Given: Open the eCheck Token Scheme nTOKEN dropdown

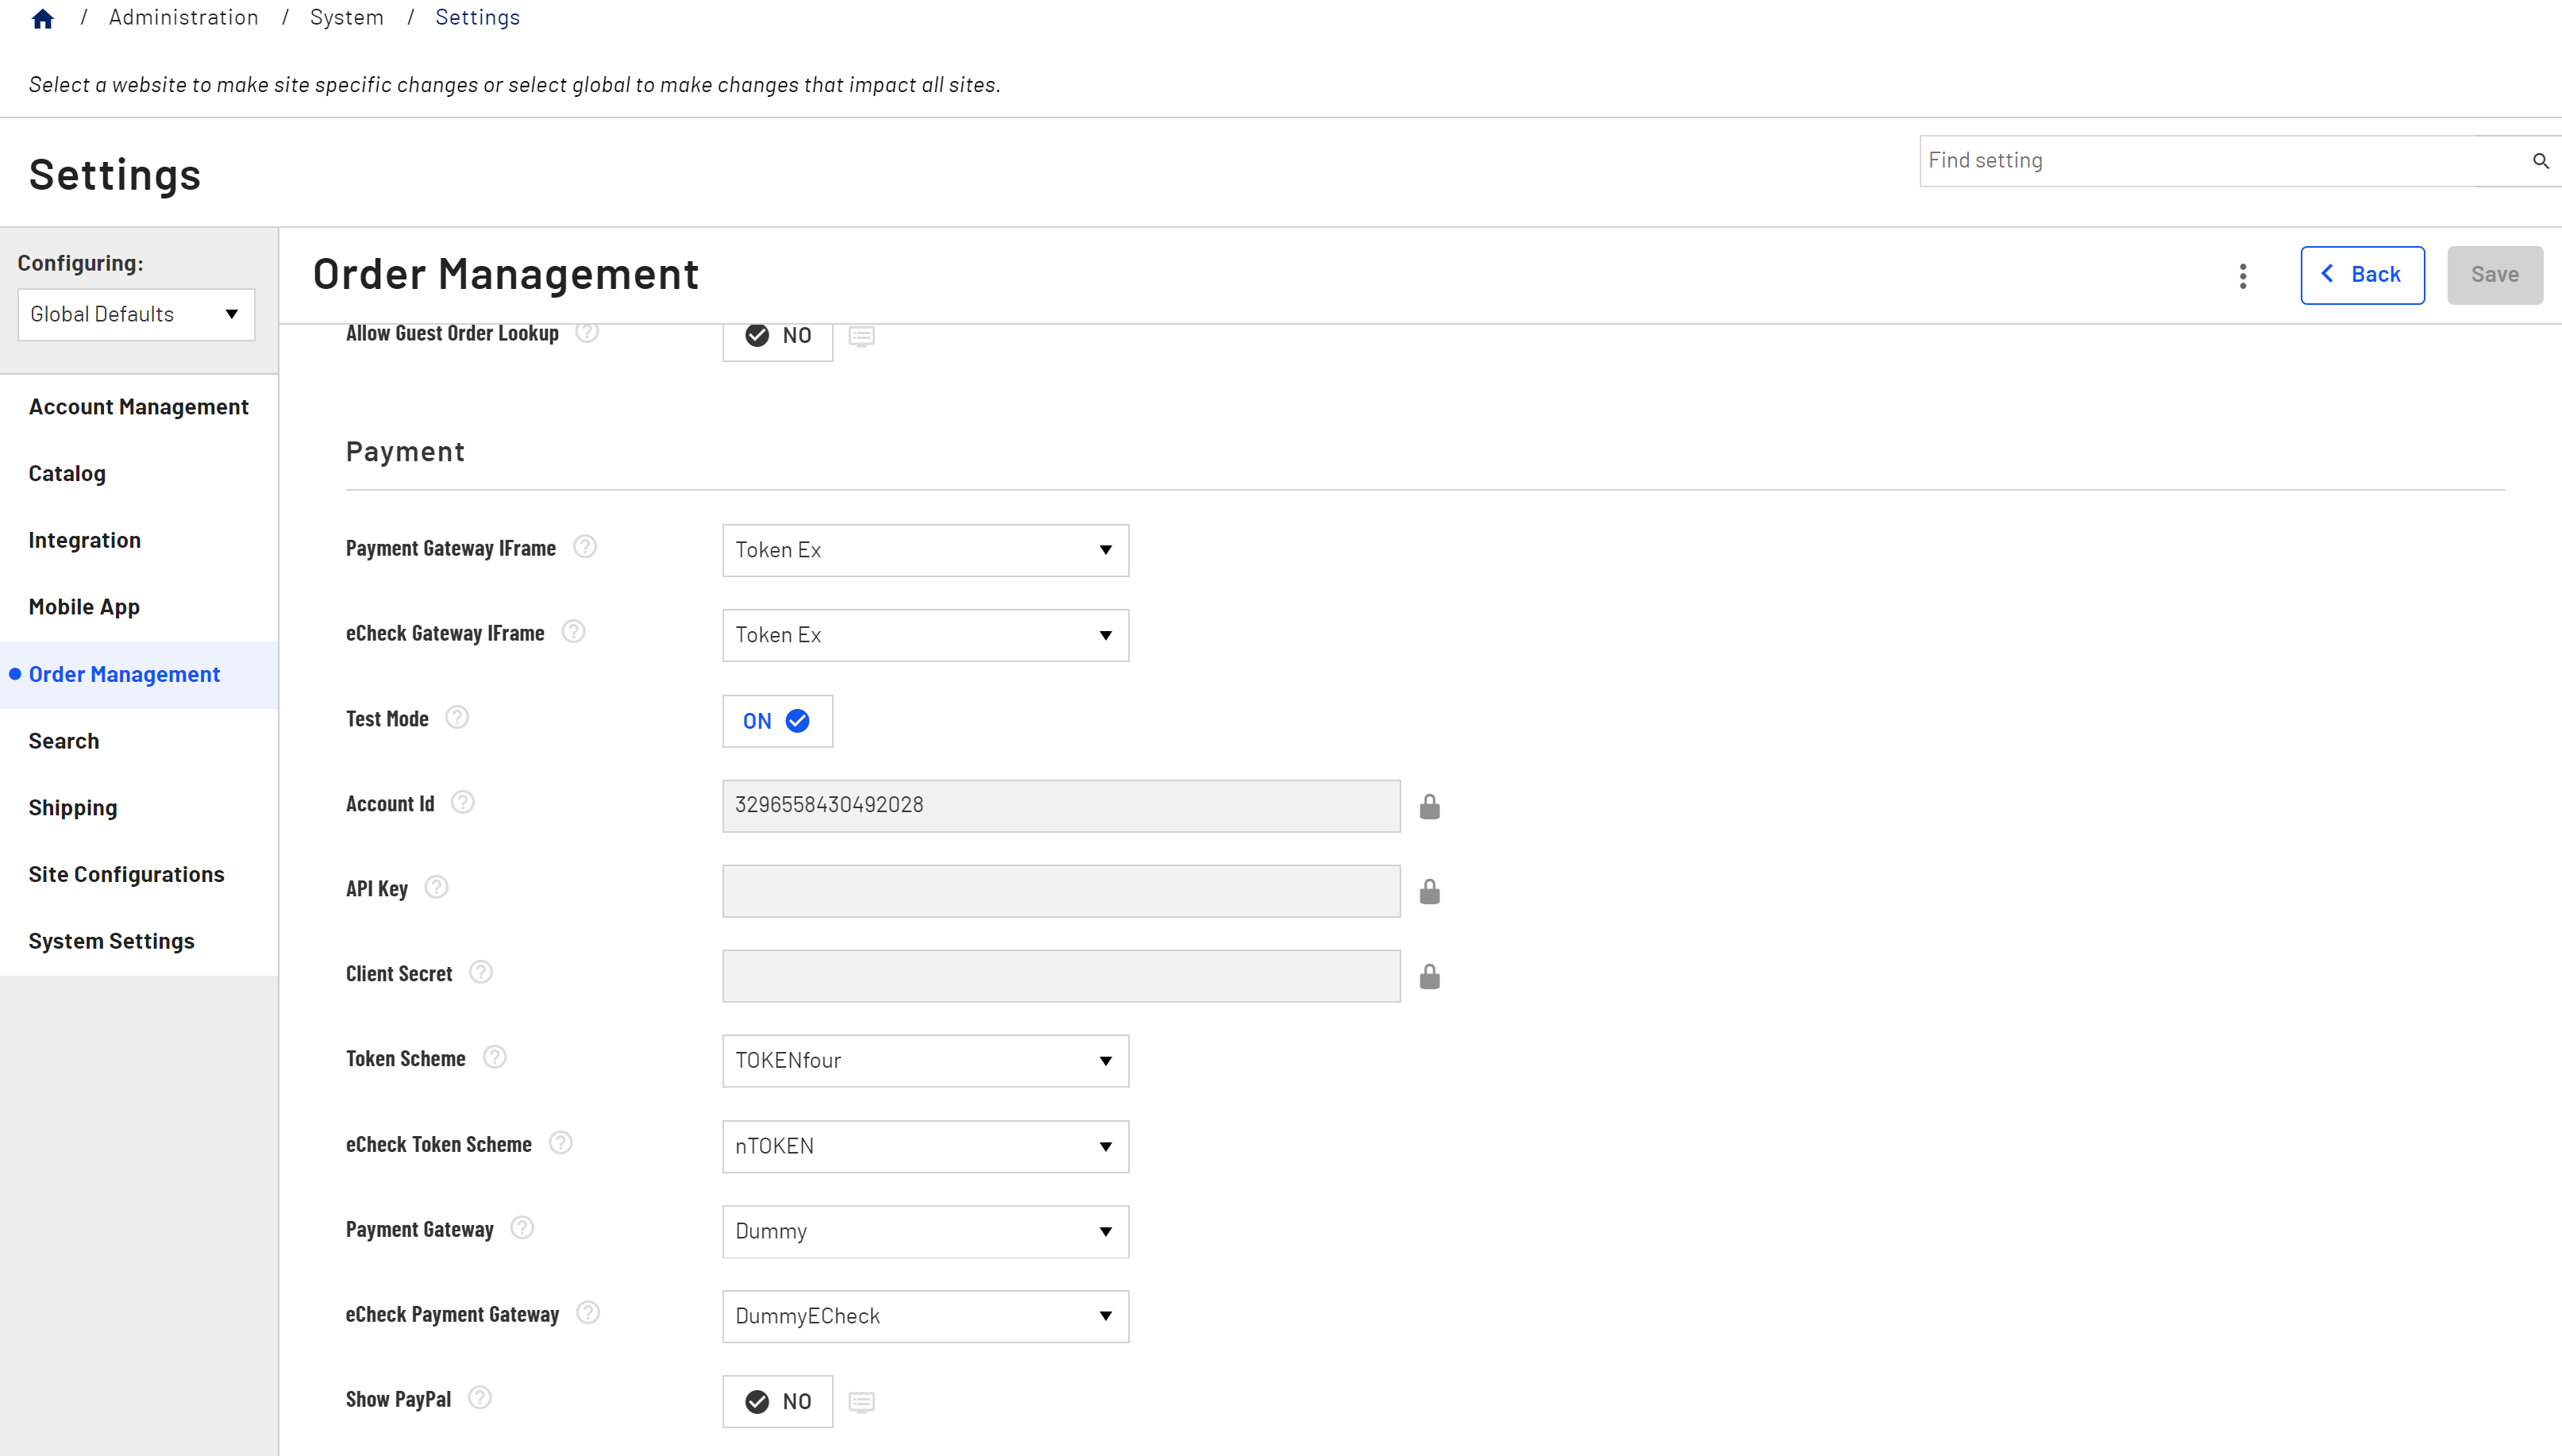Looking at the screenshot, I should 926,1146.
